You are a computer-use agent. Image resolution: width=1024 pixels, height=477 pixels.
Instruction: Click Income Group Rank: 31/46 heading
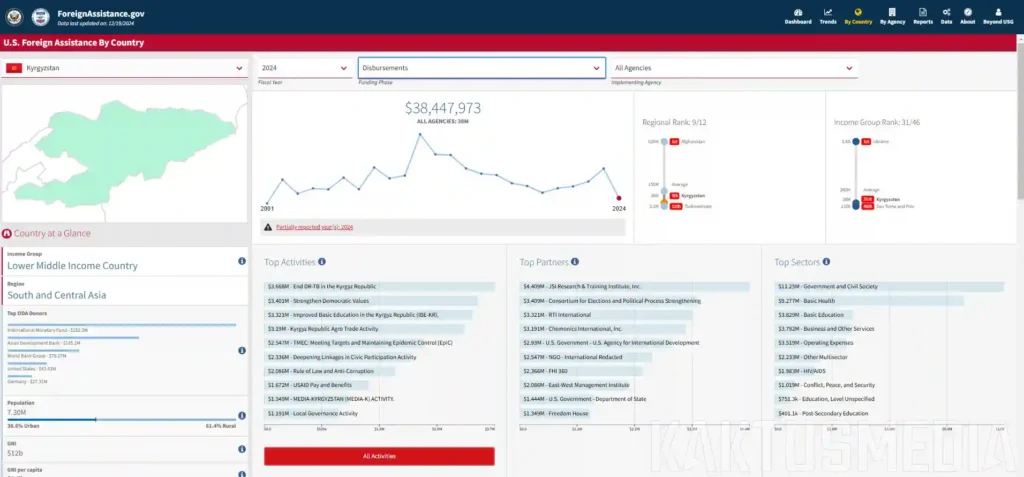(876, 122)
